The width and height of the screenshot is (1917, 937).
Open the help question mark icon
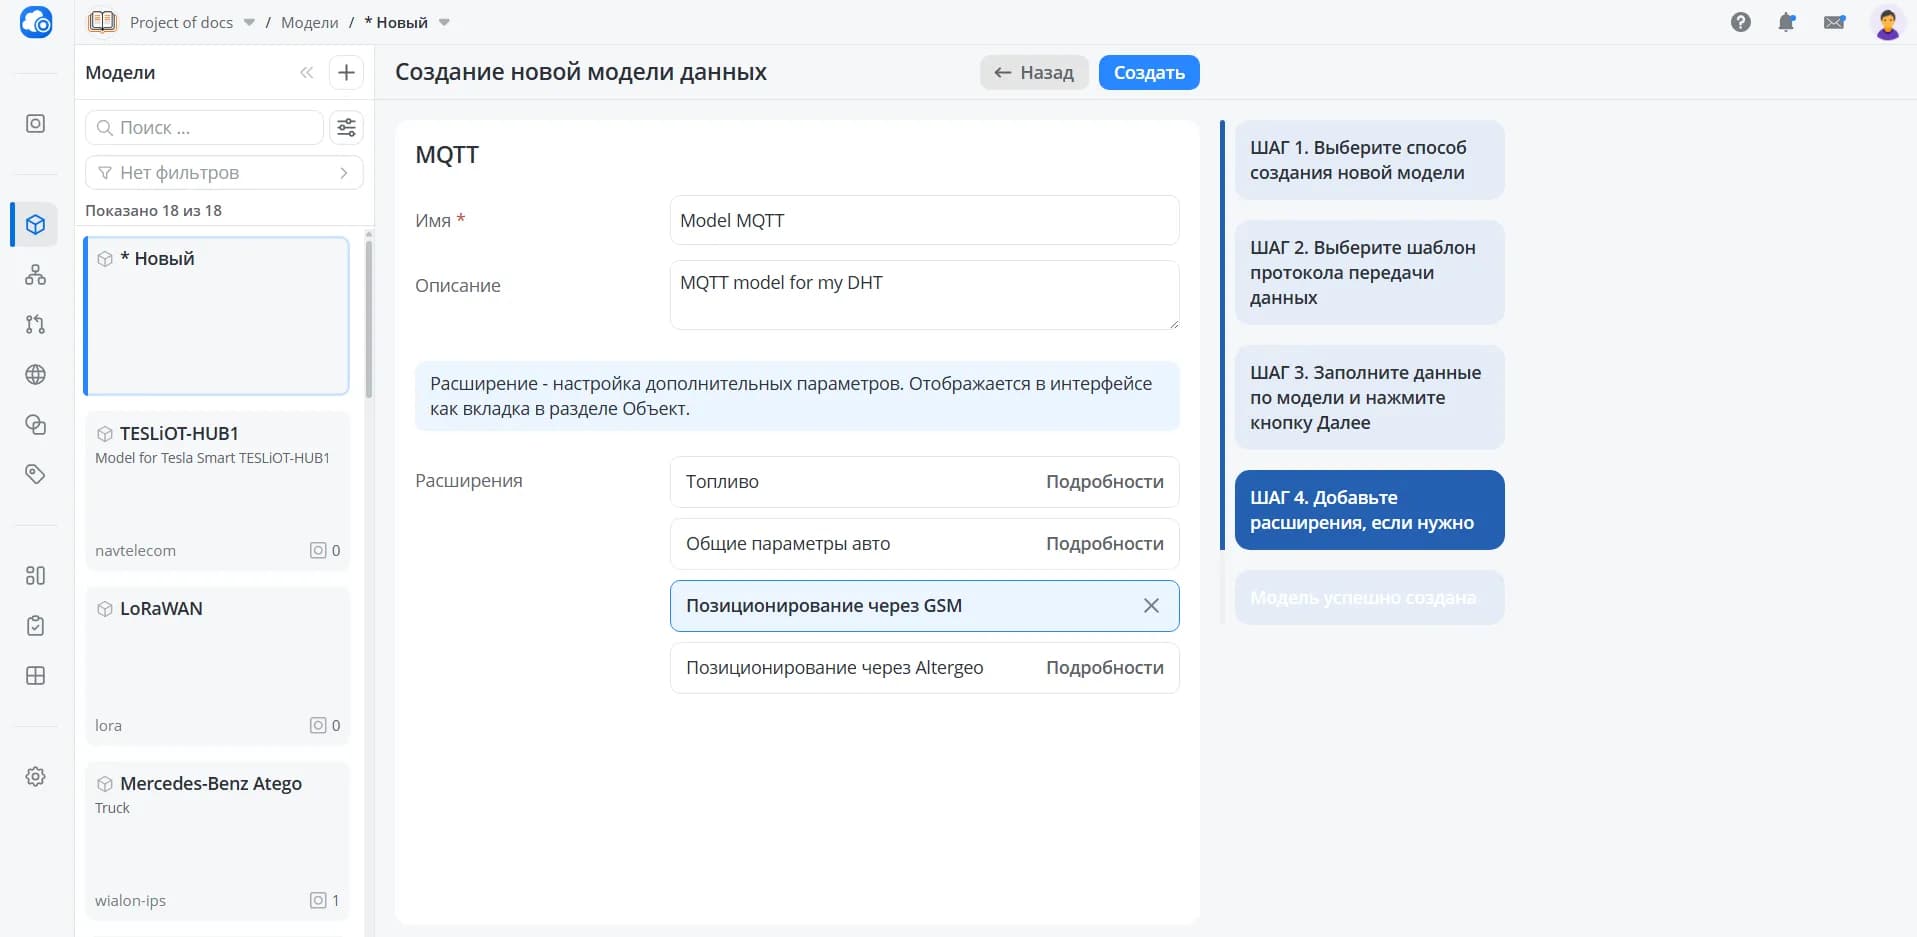tap(1740, 22)
